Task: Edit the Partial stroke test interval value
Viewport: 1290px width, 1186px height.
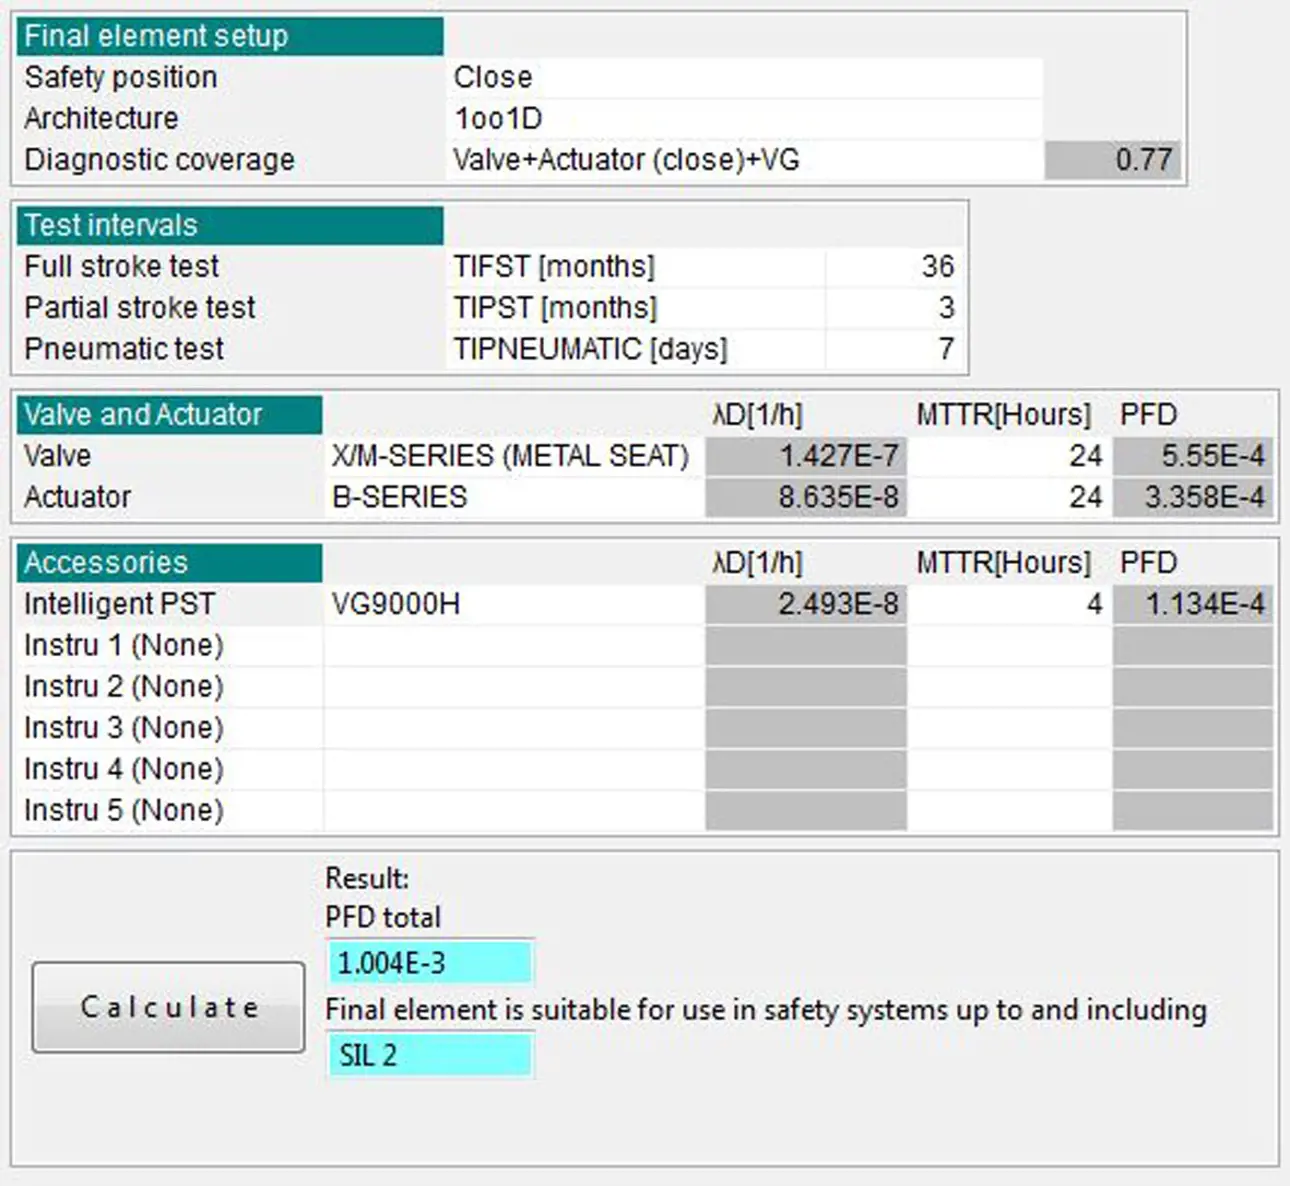Action: [893, 308]
